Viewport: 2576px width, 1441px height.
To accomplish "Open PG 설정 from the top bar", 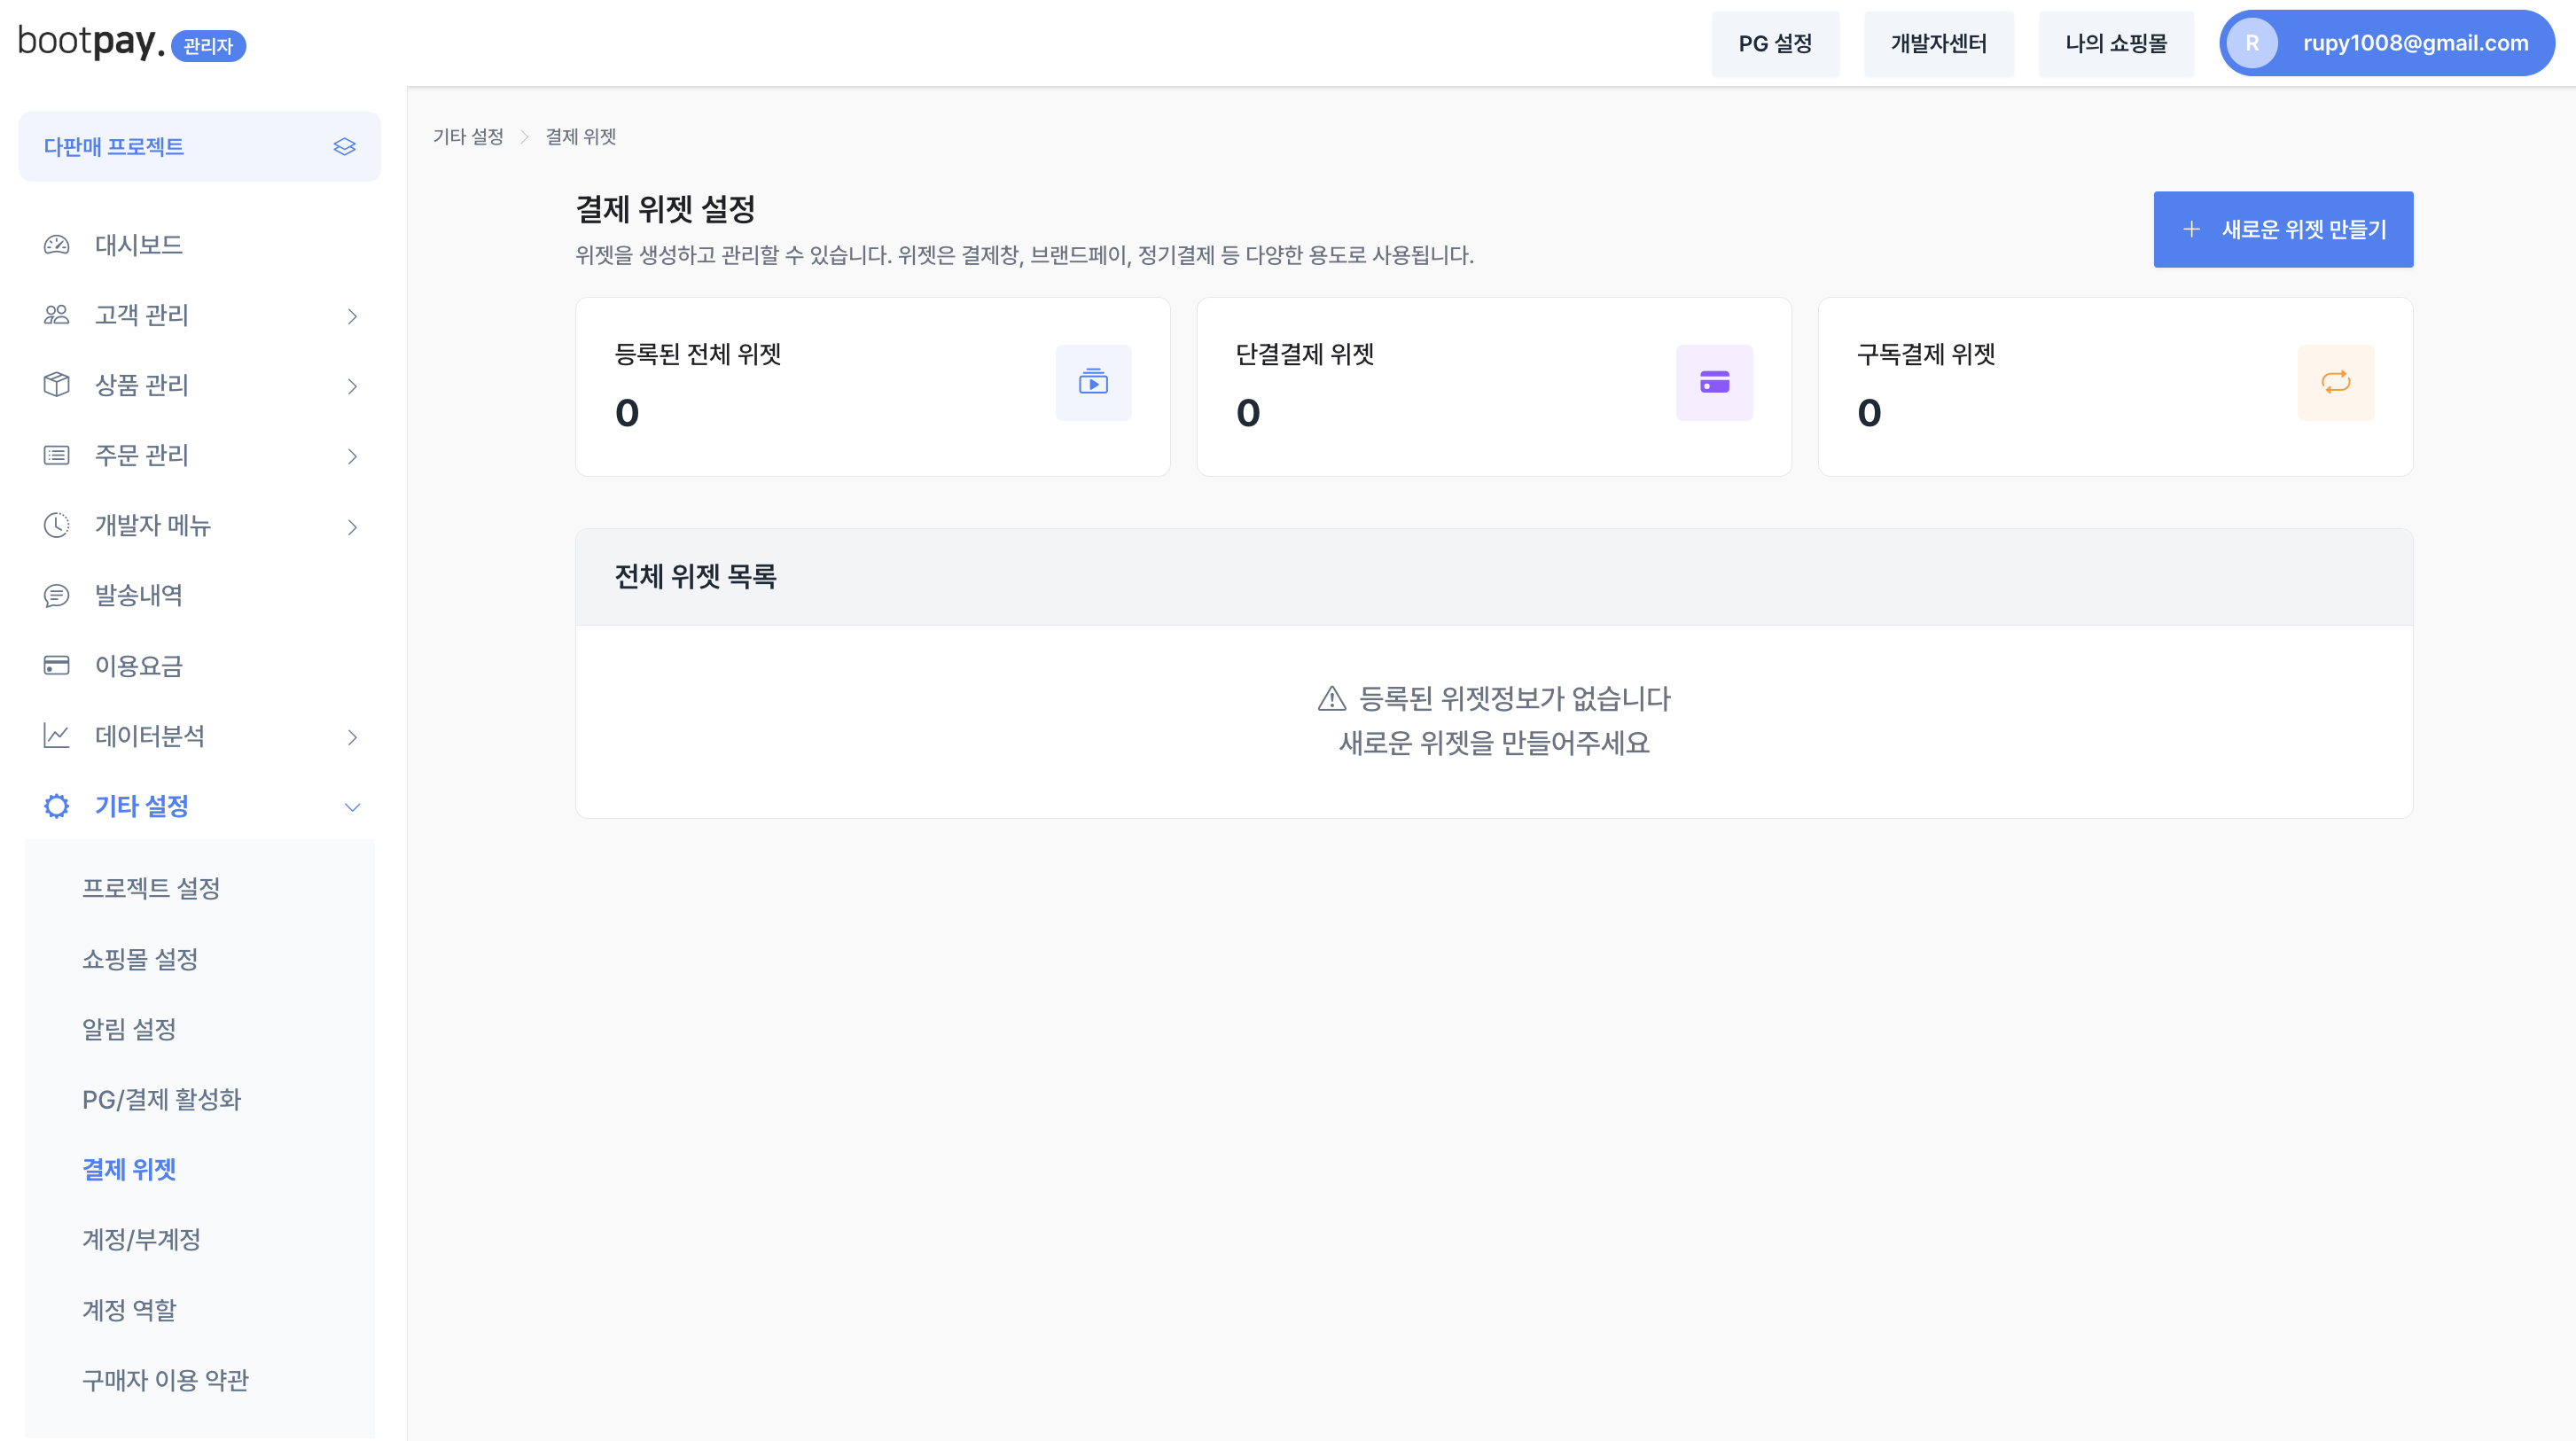I will tap(1775, 43).
